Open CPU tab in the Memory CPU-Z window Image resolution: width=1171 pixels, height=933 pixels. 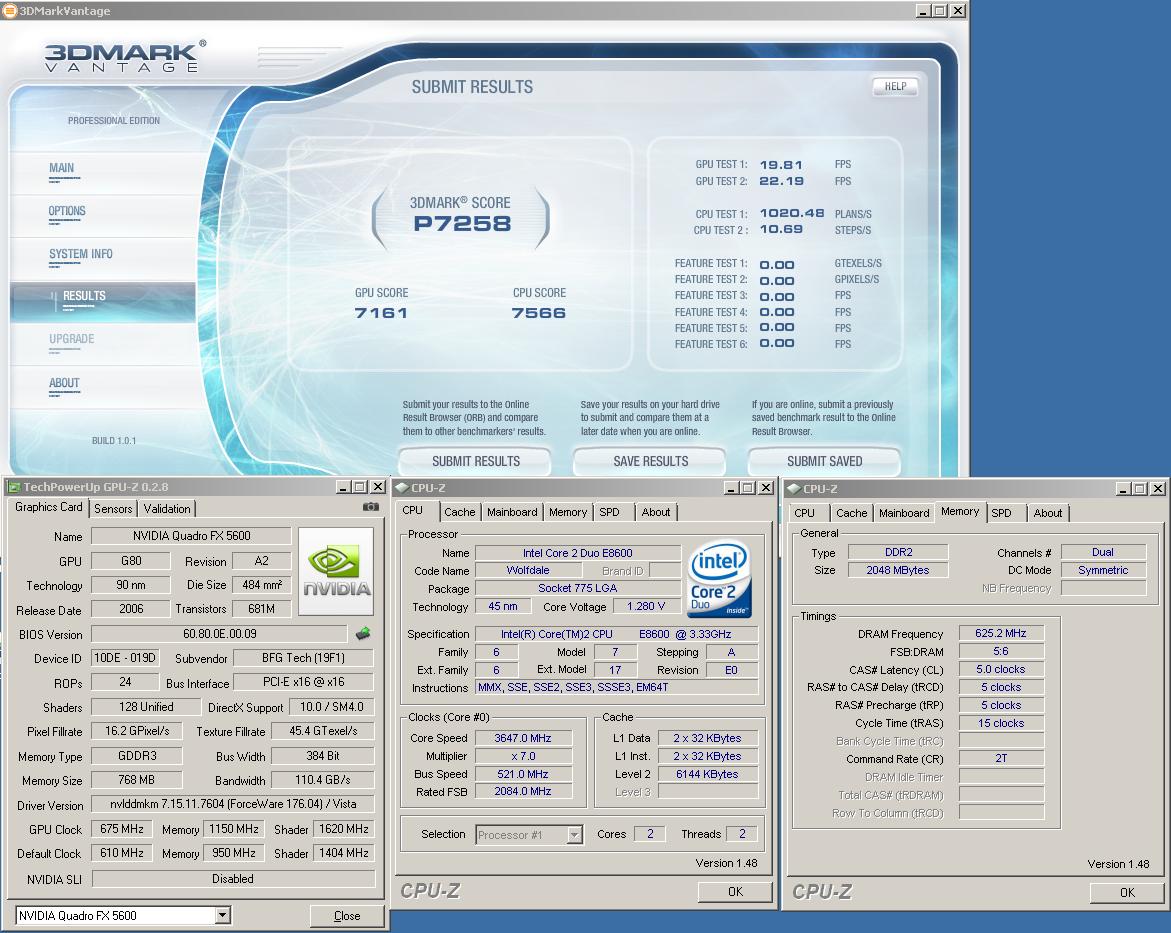804,513
